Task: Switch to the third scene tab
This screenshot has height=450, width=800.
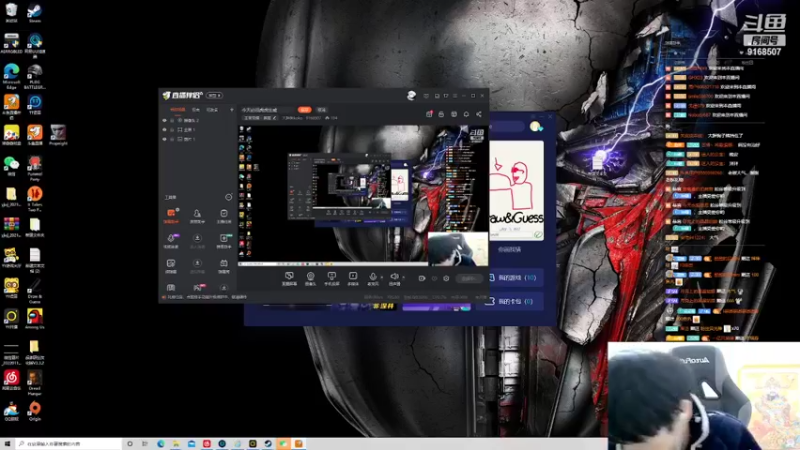Action: [212, 110]
